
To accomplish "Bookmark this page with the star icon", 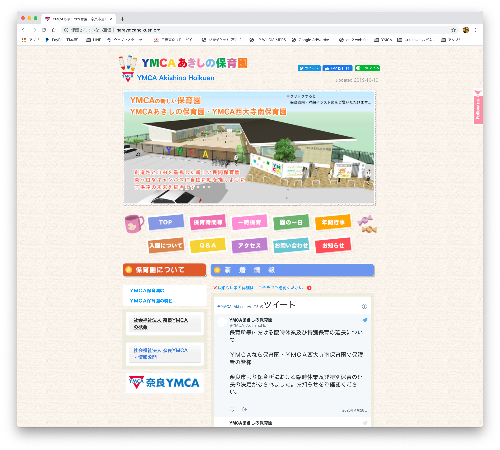I will pyautogui.click(x=454, y=30).
